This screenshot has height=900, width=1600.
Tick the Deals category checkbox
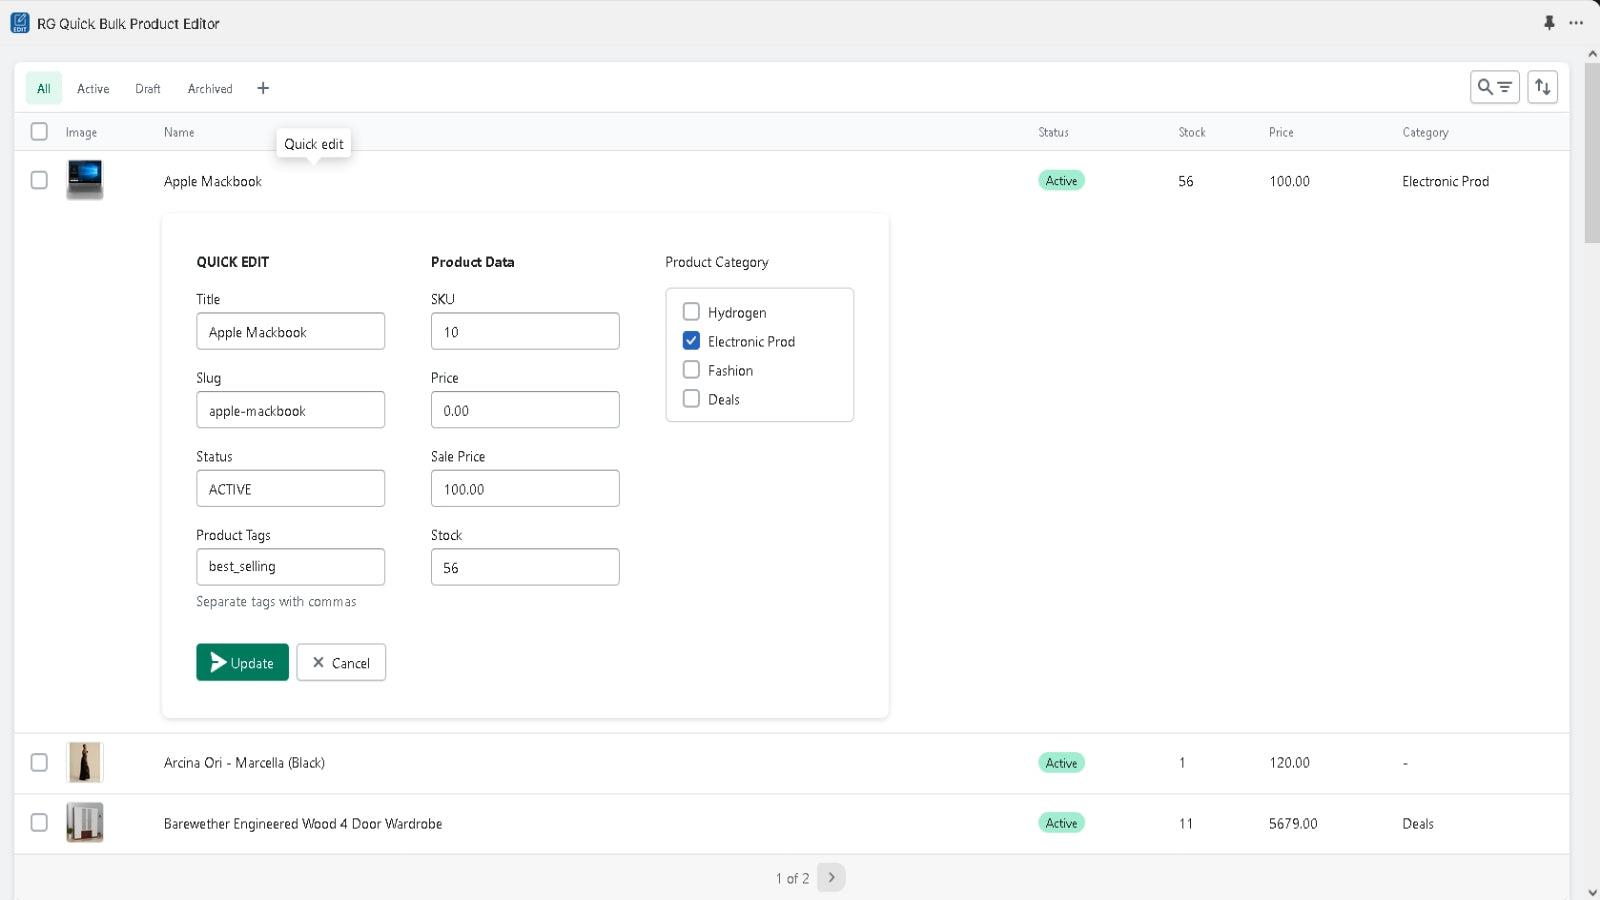691,399
